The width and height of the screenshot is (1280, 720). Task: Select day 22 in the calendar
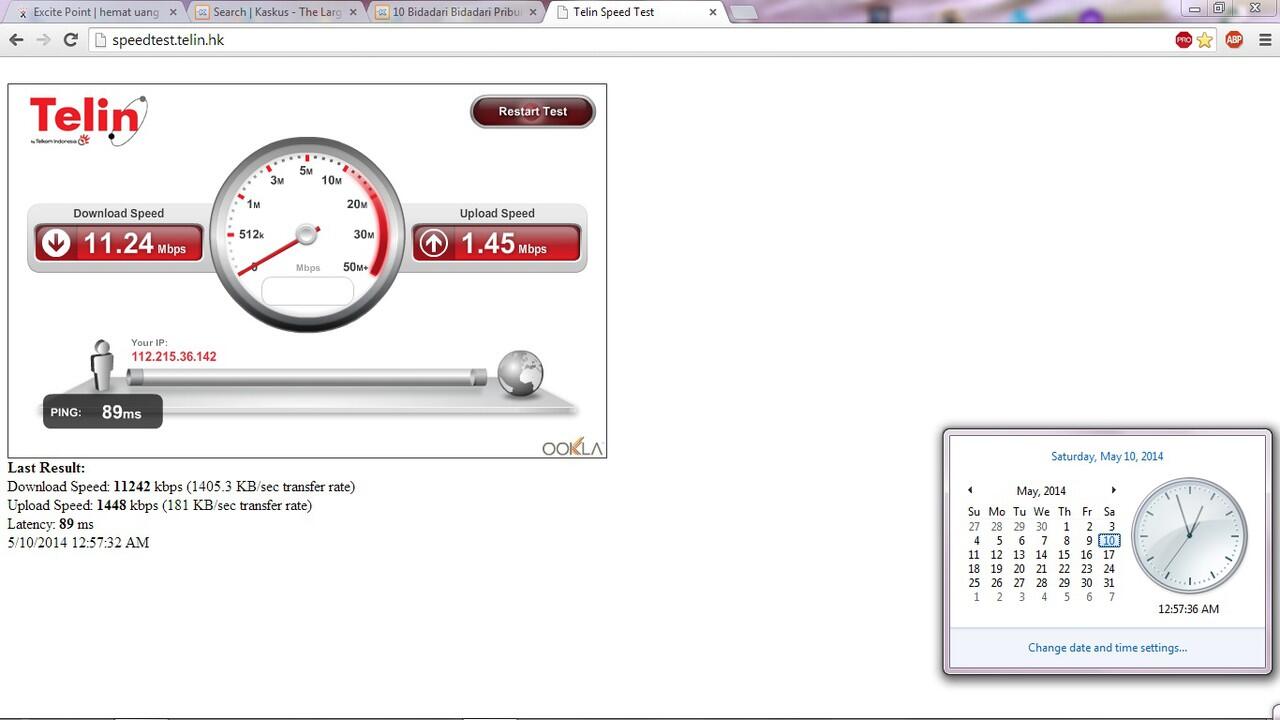click(1064, 569)
